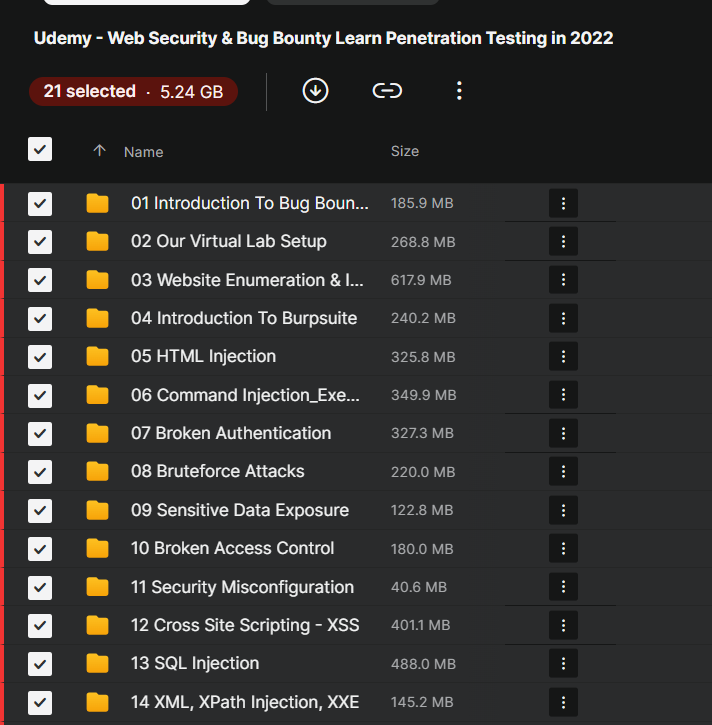Click the 11 Security Misconfiguration folder icon
Viewport: 712px width, 725px height.
point(97,587)
